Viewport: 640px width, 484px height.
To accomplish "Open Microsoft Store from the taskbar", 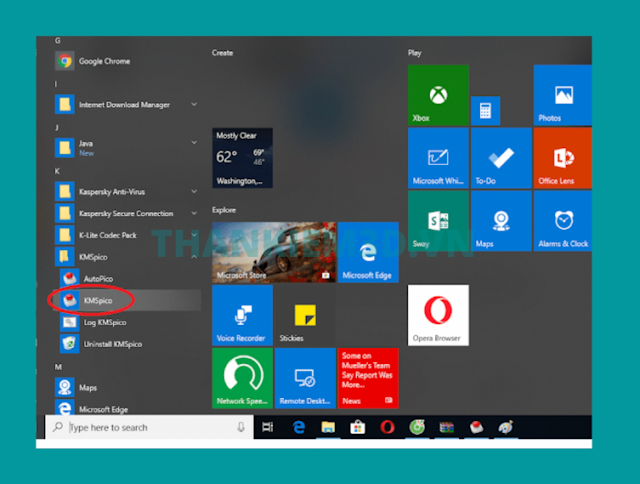I will point(358,427).
